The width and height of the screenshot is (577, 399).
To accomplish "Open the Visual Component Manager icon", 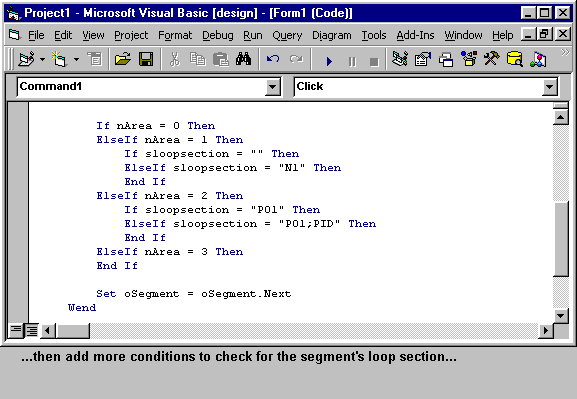I will tap(538, 59).
